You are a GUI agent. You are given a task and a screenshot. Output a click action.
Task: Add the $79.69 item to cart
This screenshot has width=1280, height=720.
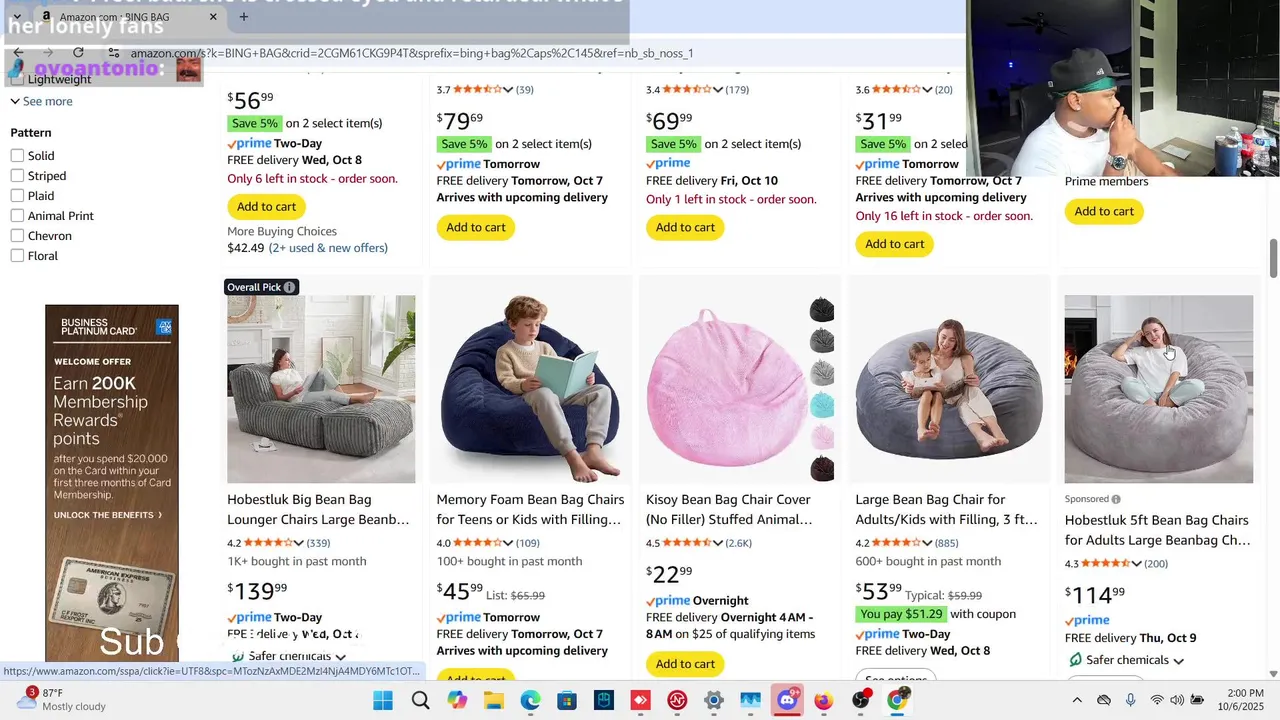click(476, 227)
